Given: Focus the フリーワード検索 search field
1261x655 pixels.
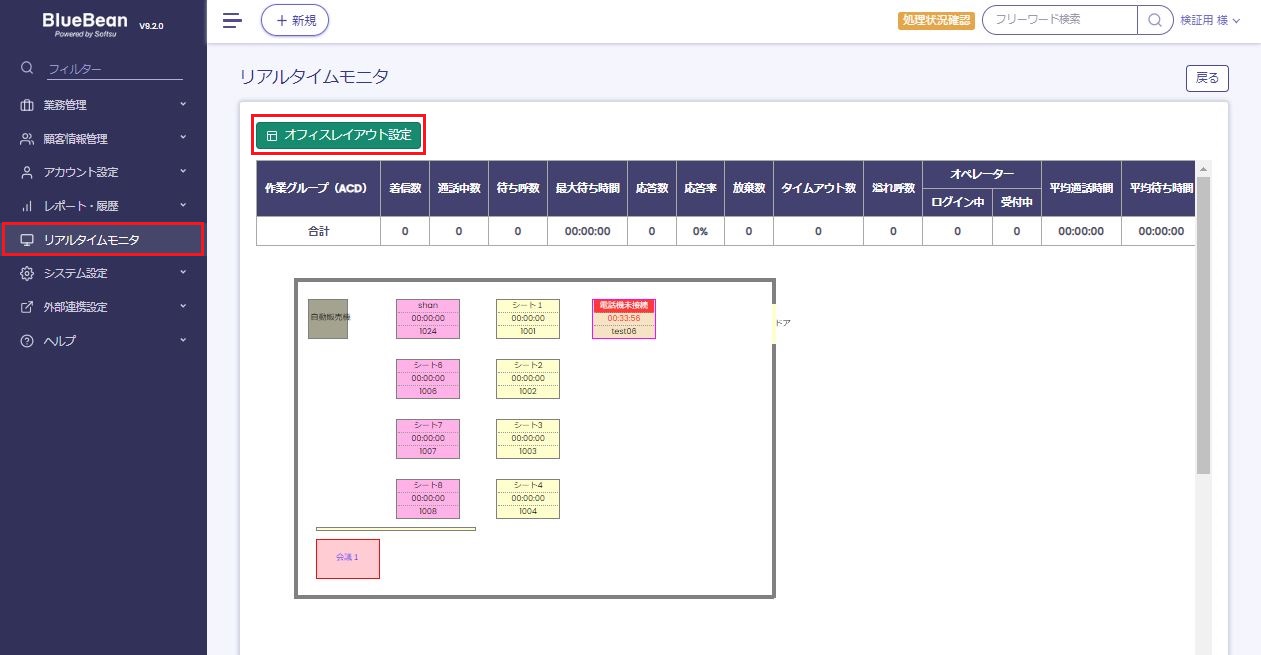Looking at the screenshot, I should (1060, 20).
